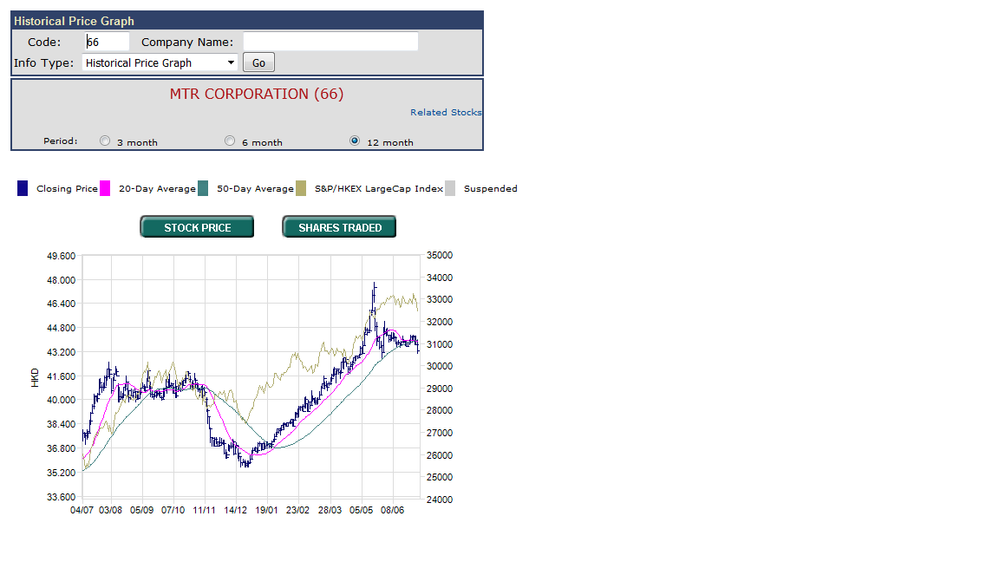Click the Historical Price Graph title bar text
The image size is (999, 562).
click(x=74, y=21)
